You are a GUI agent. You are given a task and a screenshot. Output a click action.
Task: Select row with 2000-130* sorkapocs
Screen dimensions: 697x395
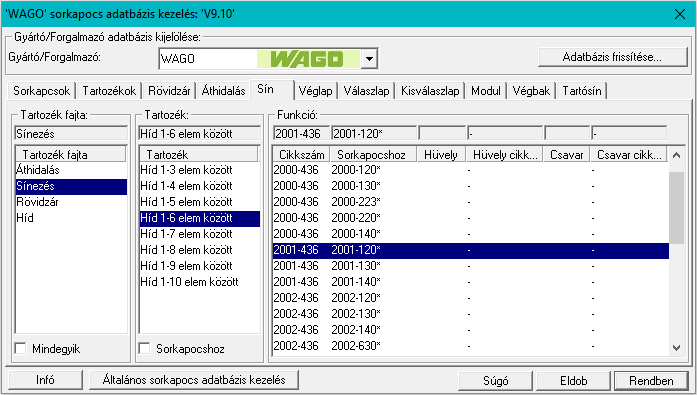(x=470, y=186)
